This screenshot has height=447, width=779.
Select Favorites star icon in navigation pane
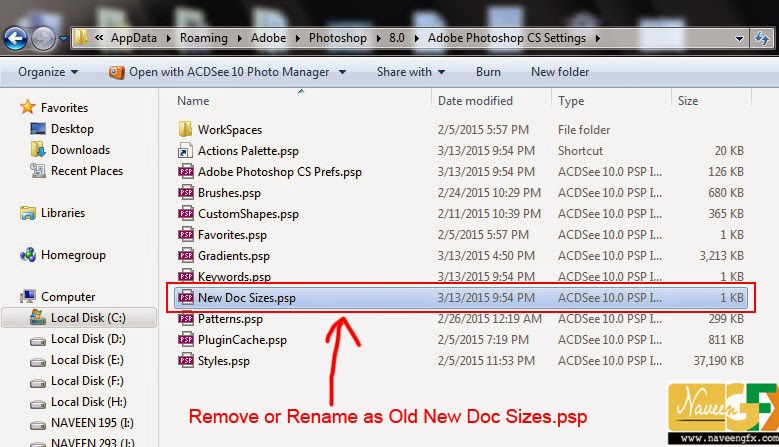27,107
